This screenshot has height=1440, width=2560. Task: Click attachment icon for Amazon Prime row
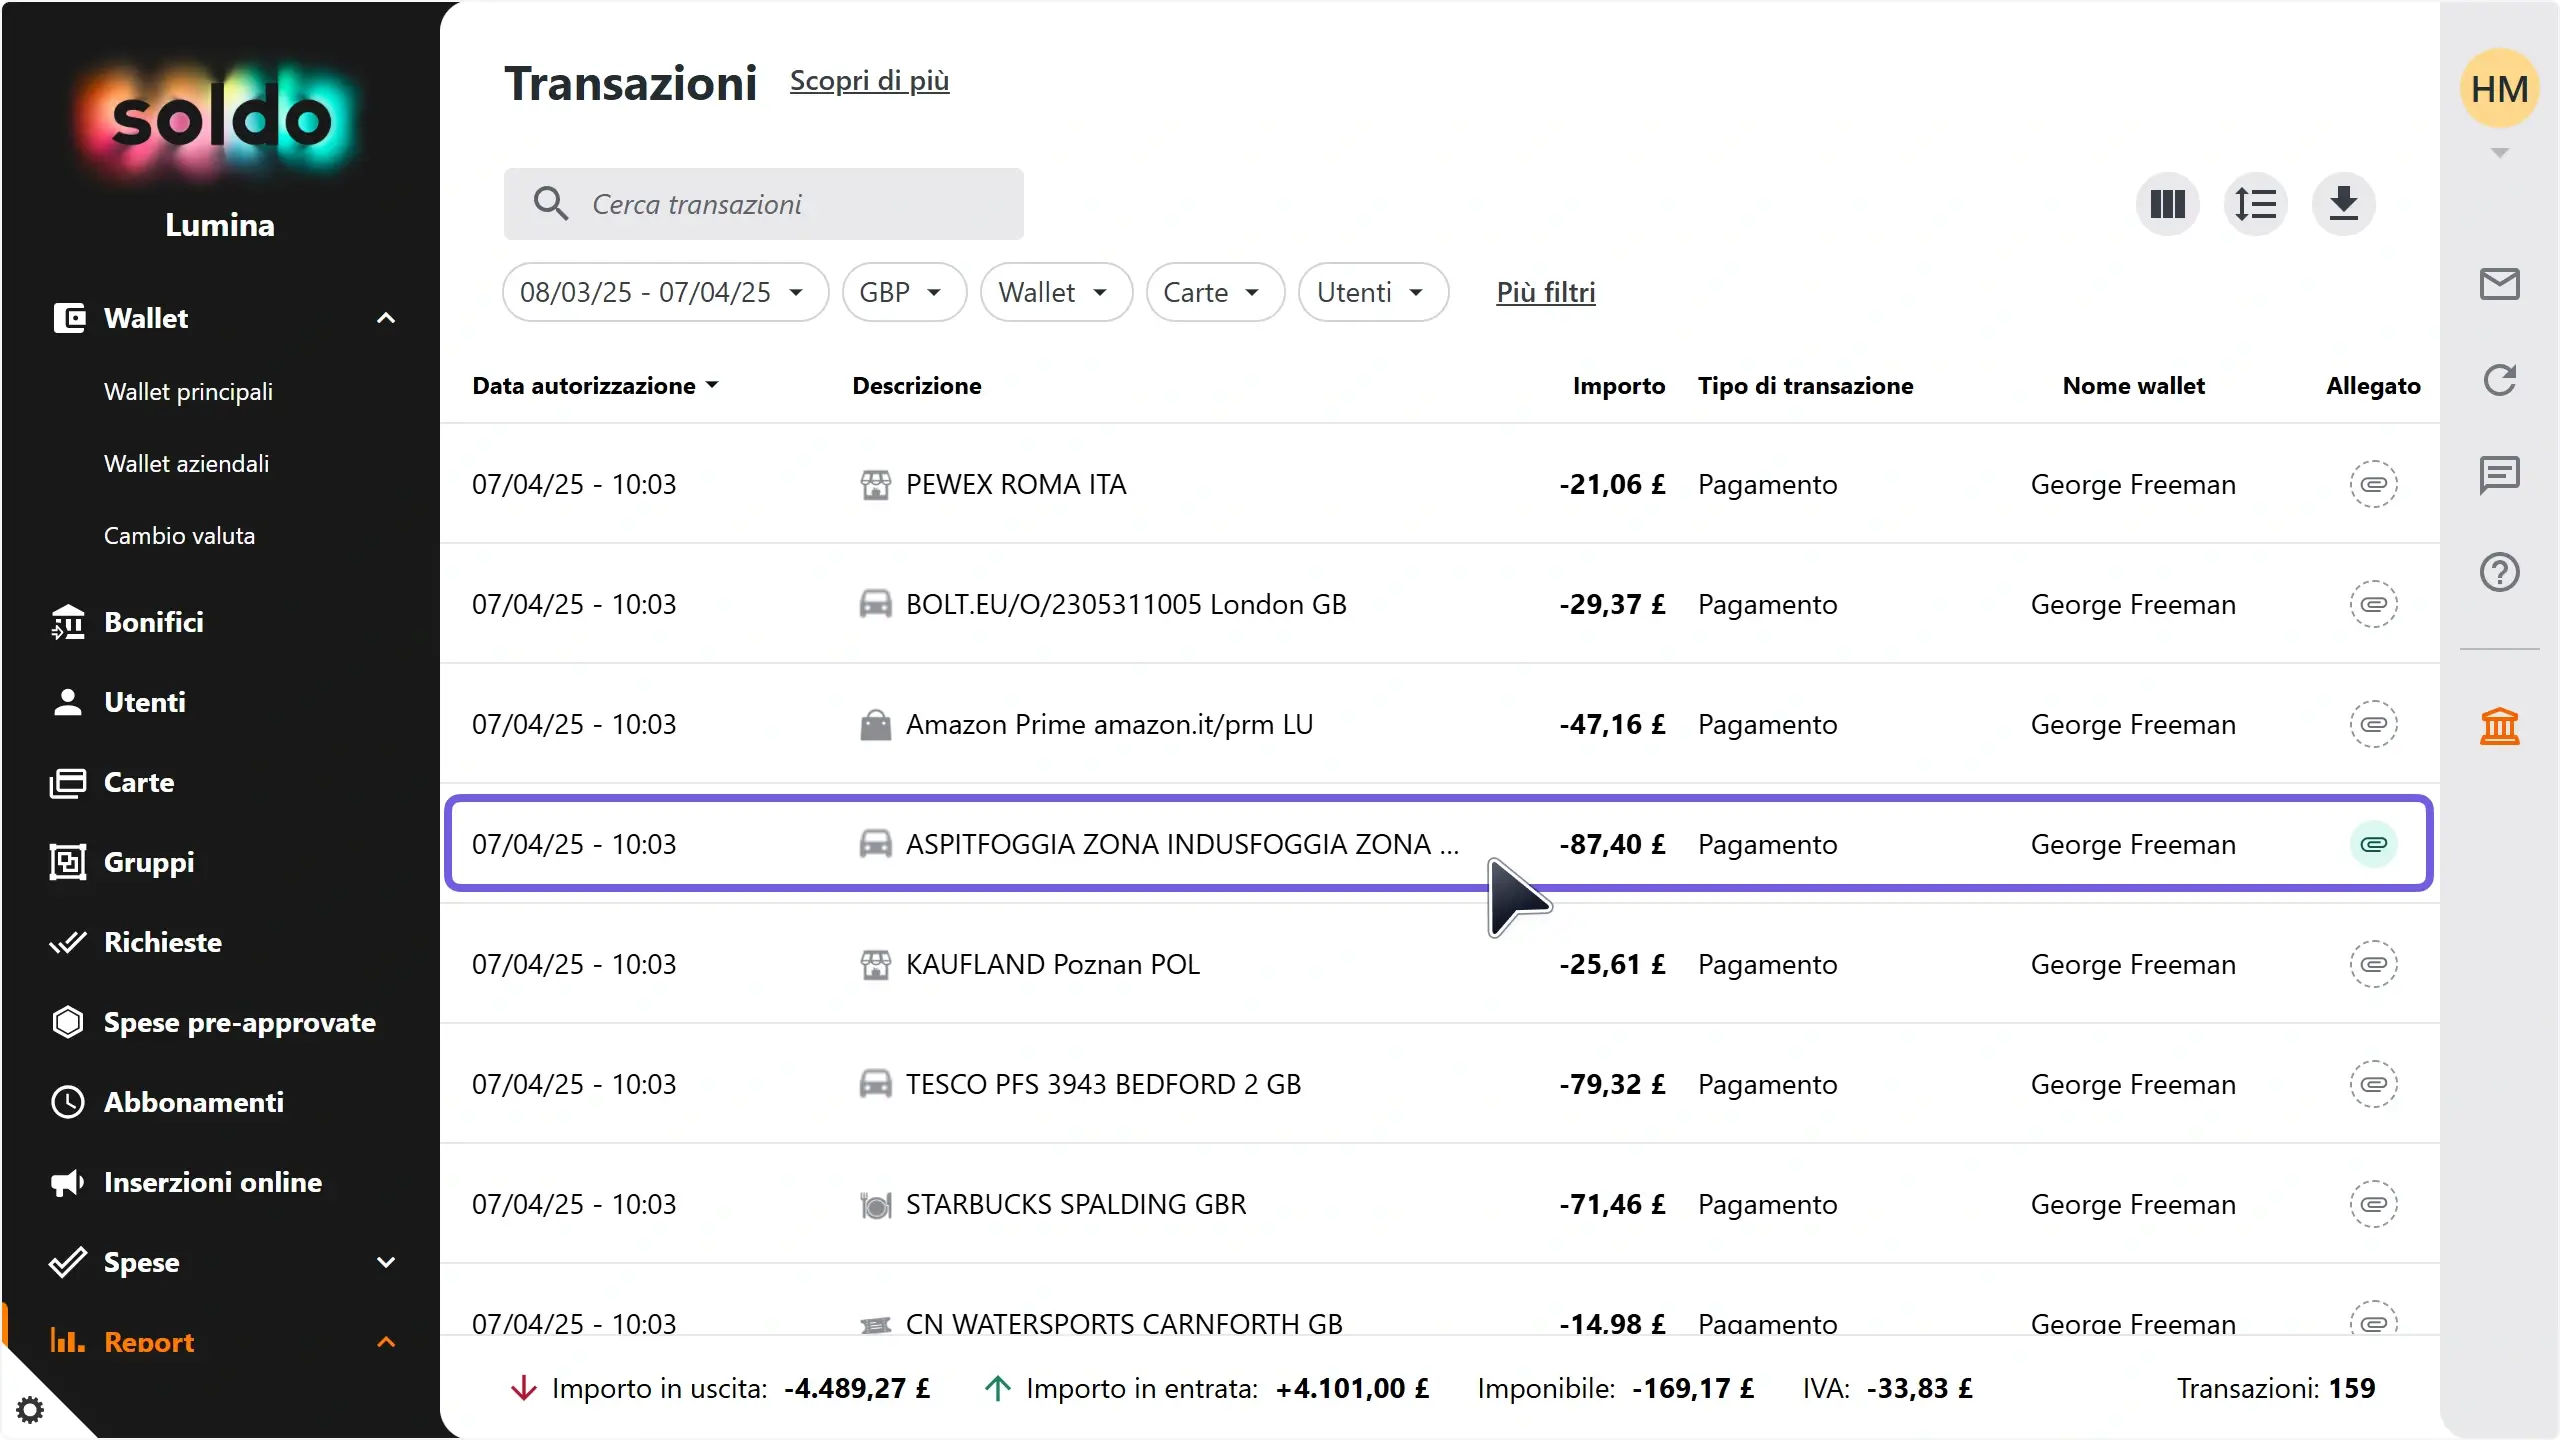pyautogui.click(x=2373, y=724)
